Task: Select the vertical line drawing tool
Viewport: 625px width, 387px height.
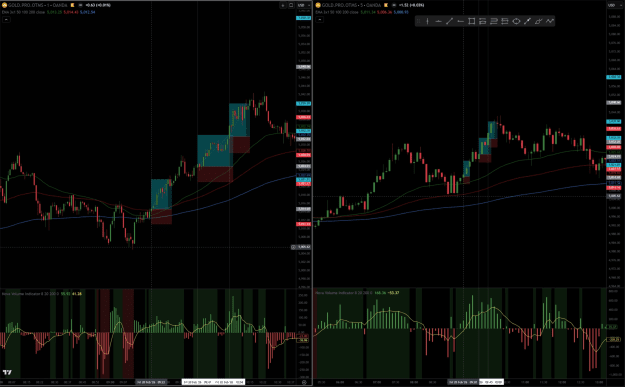Action: (427, 22)
